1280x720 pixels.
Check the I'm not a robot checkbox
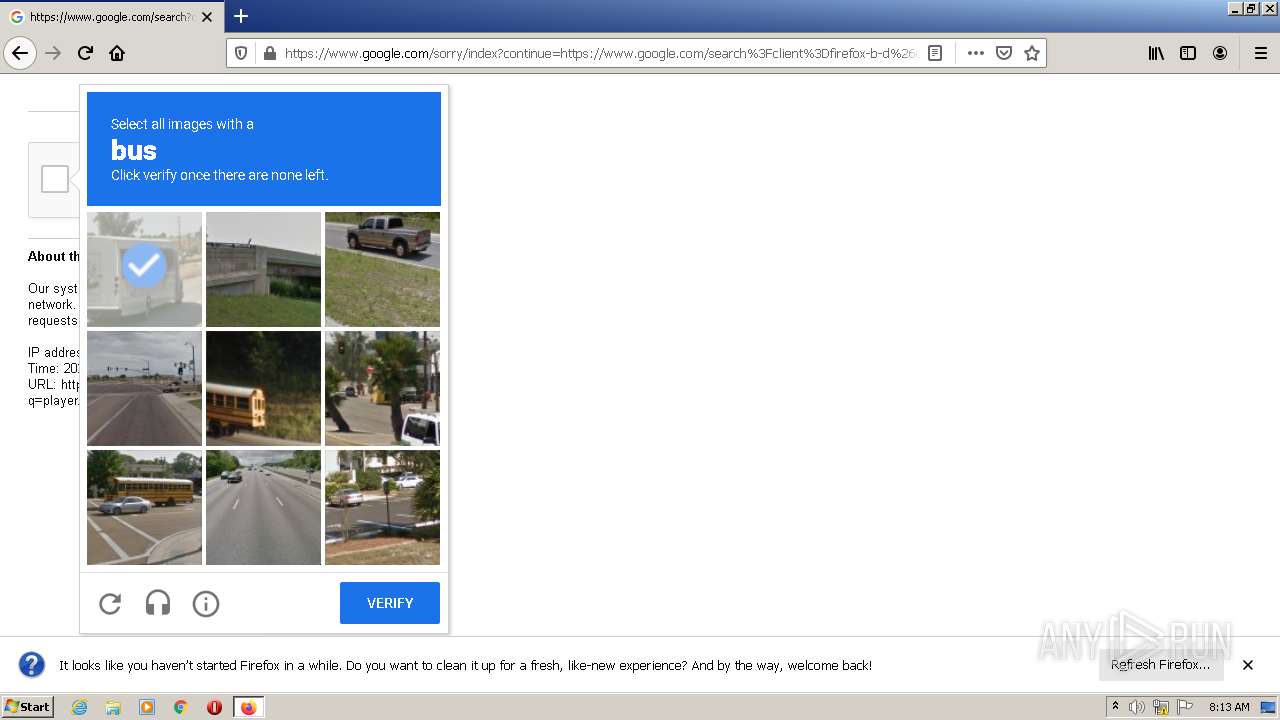point(55,179)
